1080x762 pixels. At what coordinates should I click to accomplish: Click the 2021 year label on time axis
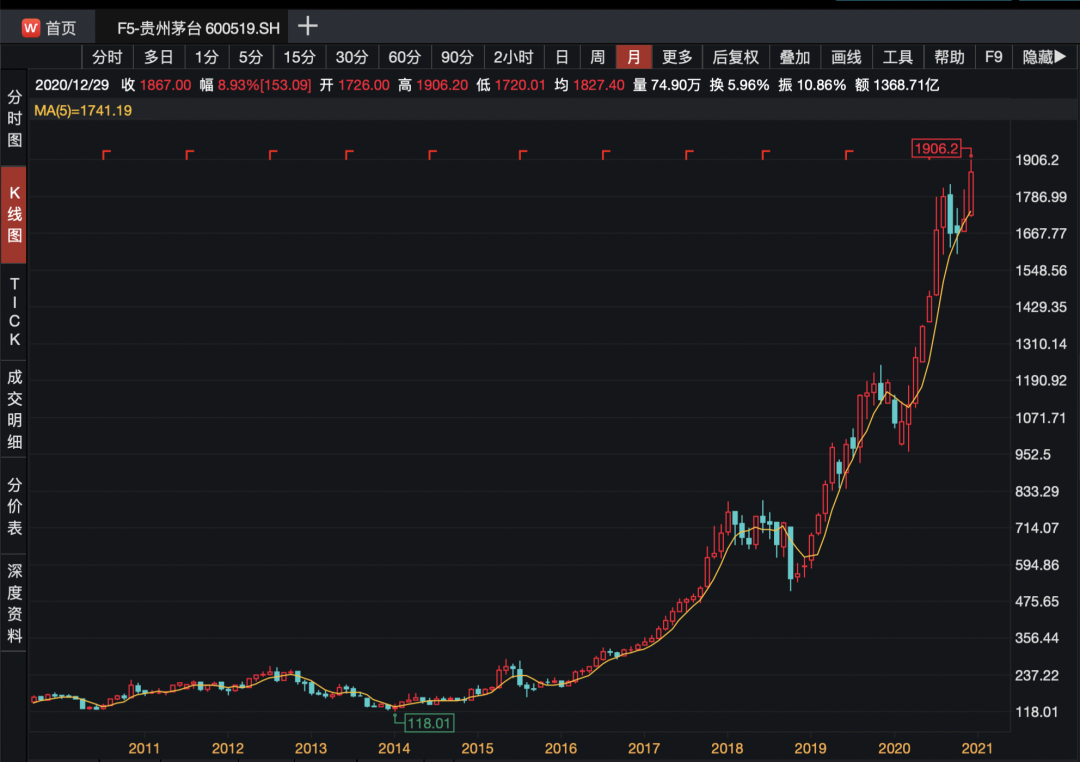977,748
